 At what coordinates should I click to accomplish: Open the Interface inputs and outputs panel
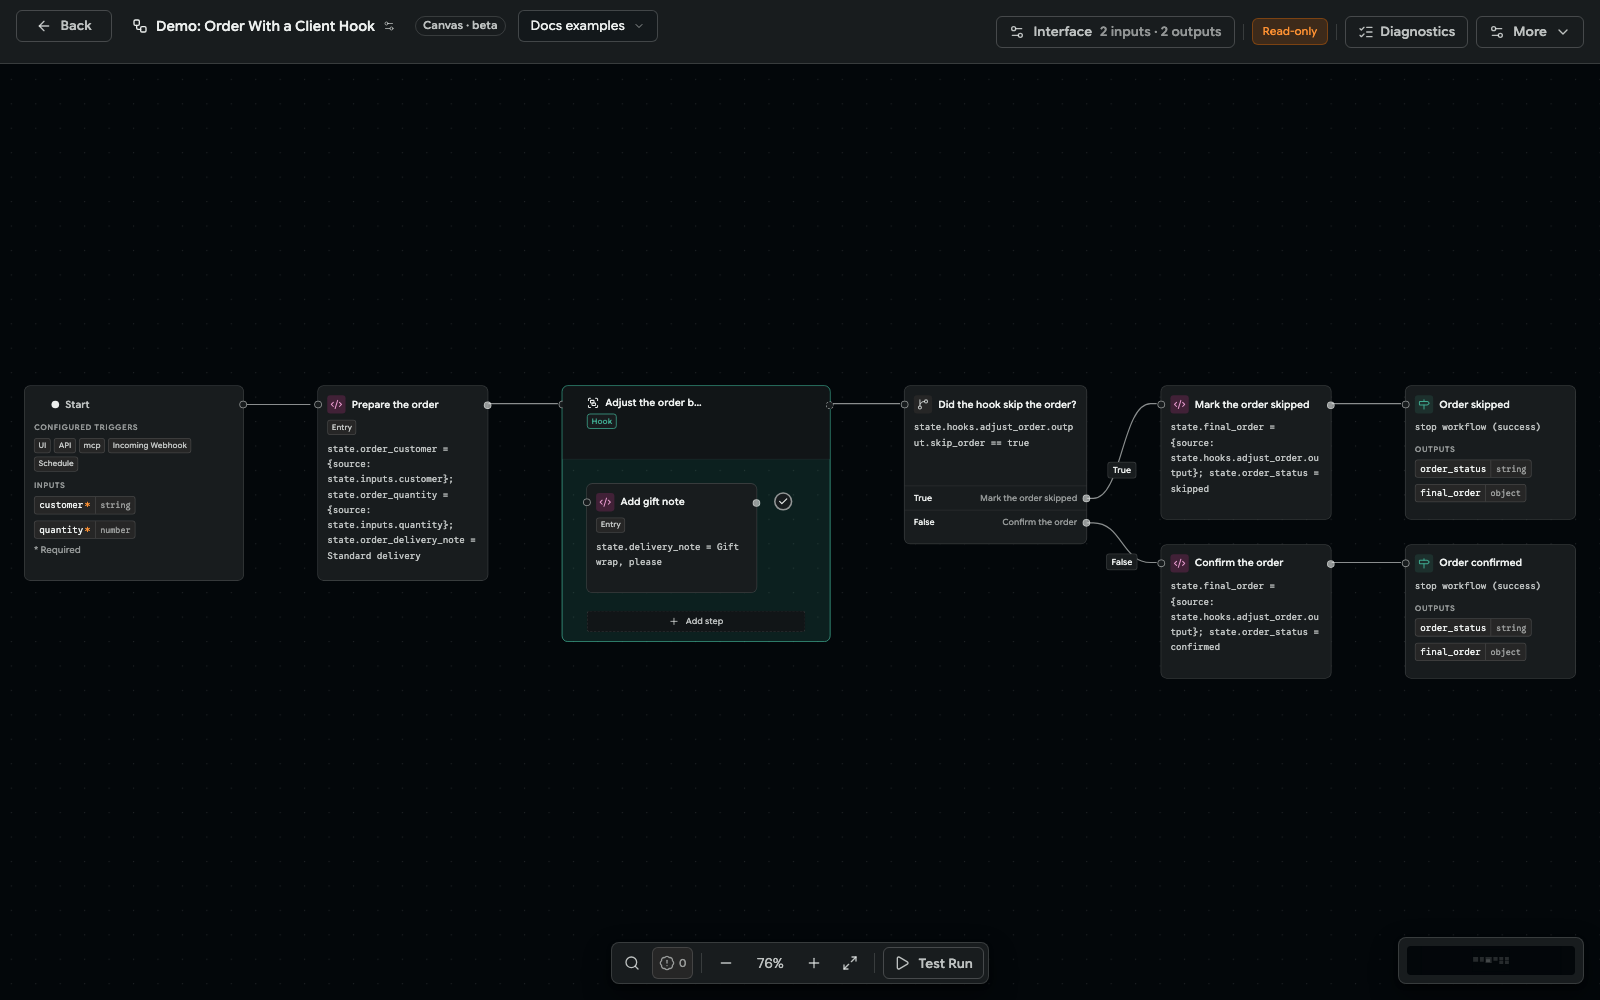click(1115, 32)
